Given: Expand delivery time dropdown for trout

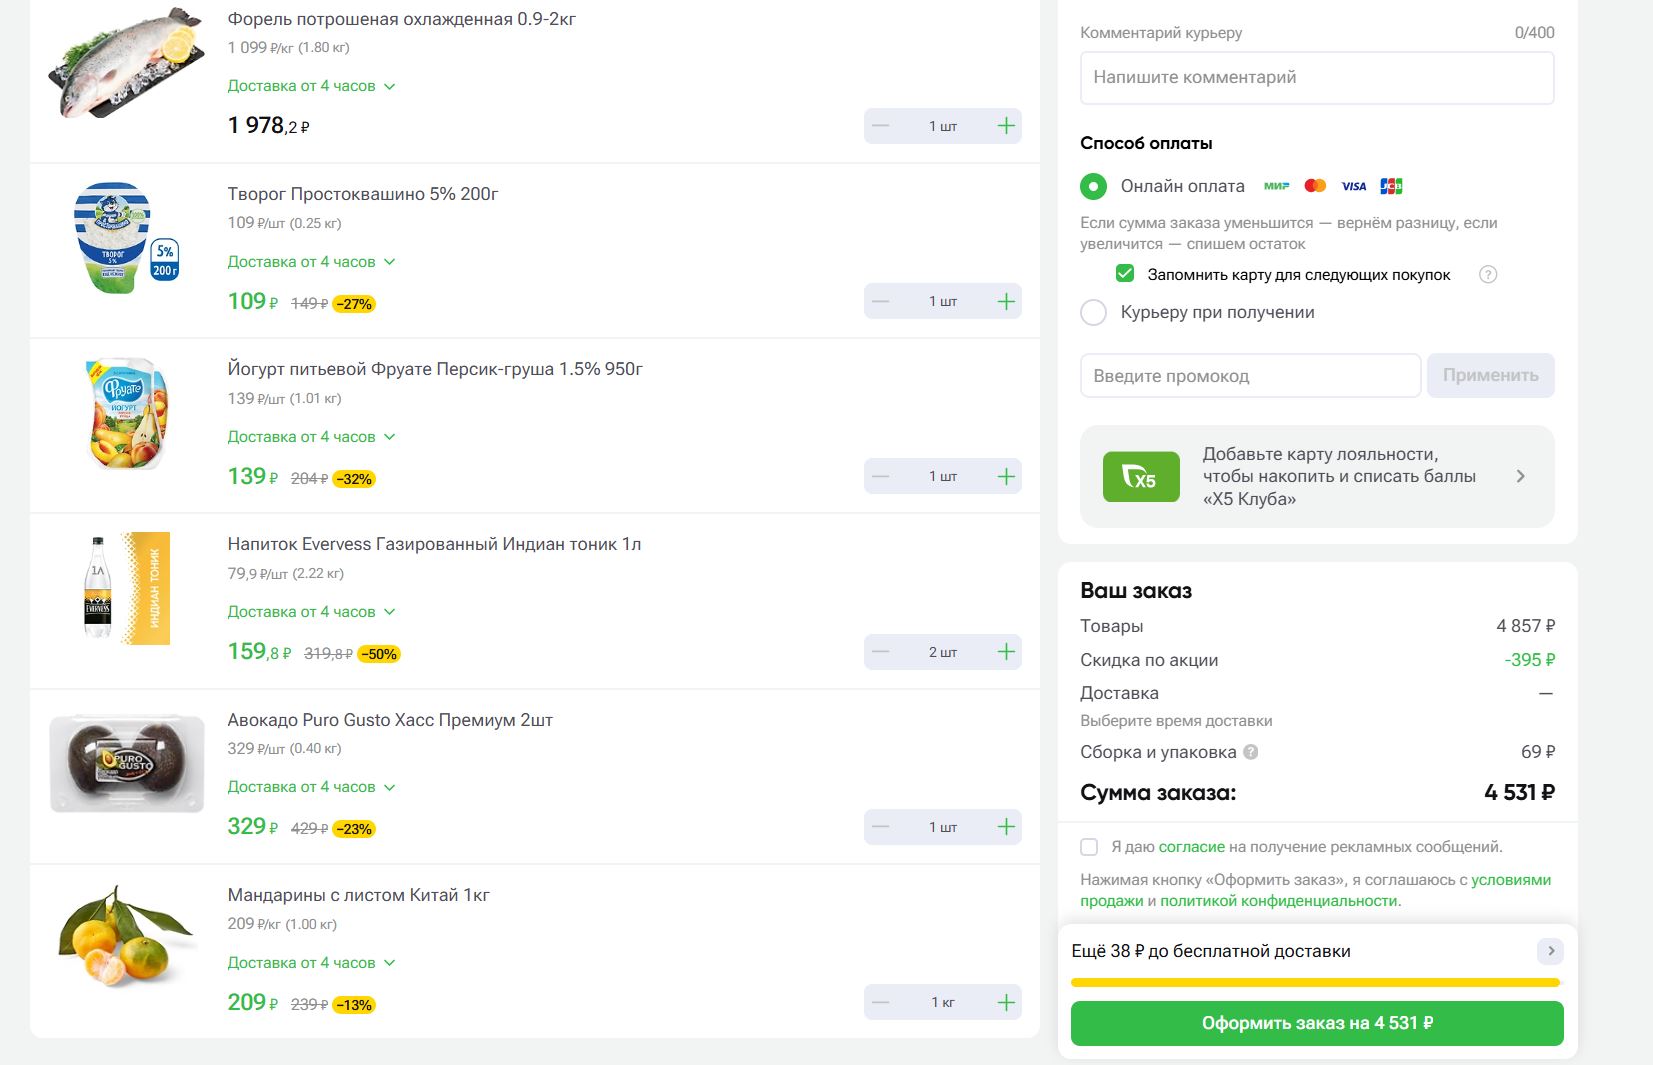Looking at the screenshot, I should click(389, 87).
